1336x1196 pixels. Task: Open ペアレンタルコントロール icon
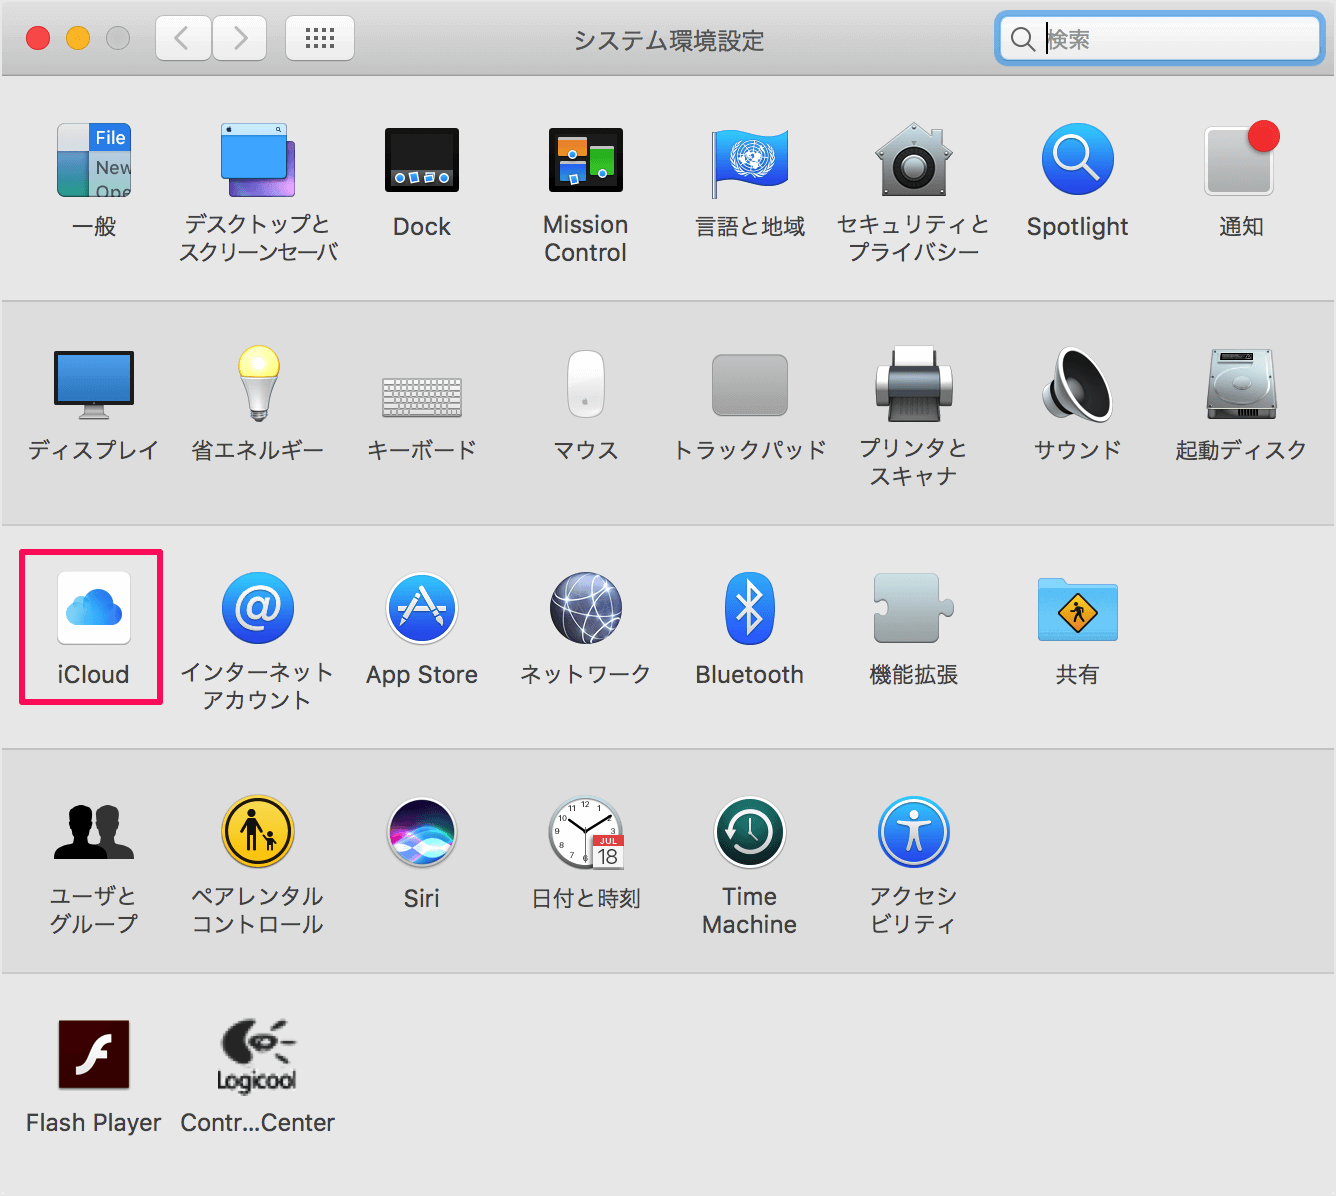click(258, 832)
